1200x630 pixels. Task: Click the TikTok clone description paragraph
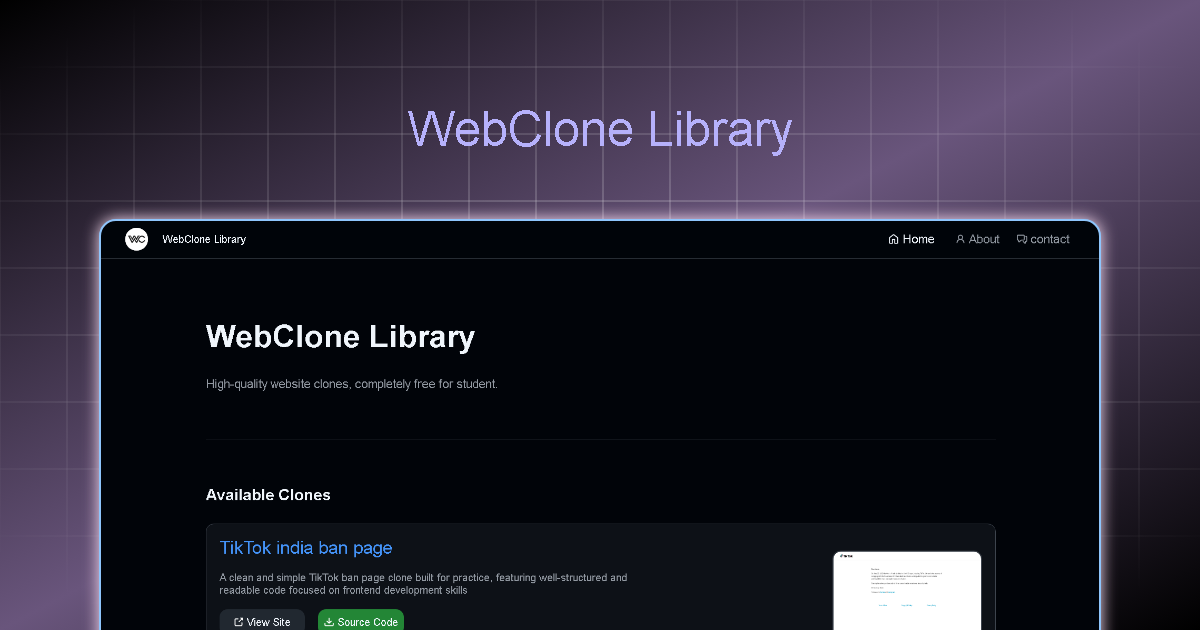click(423, 584)
